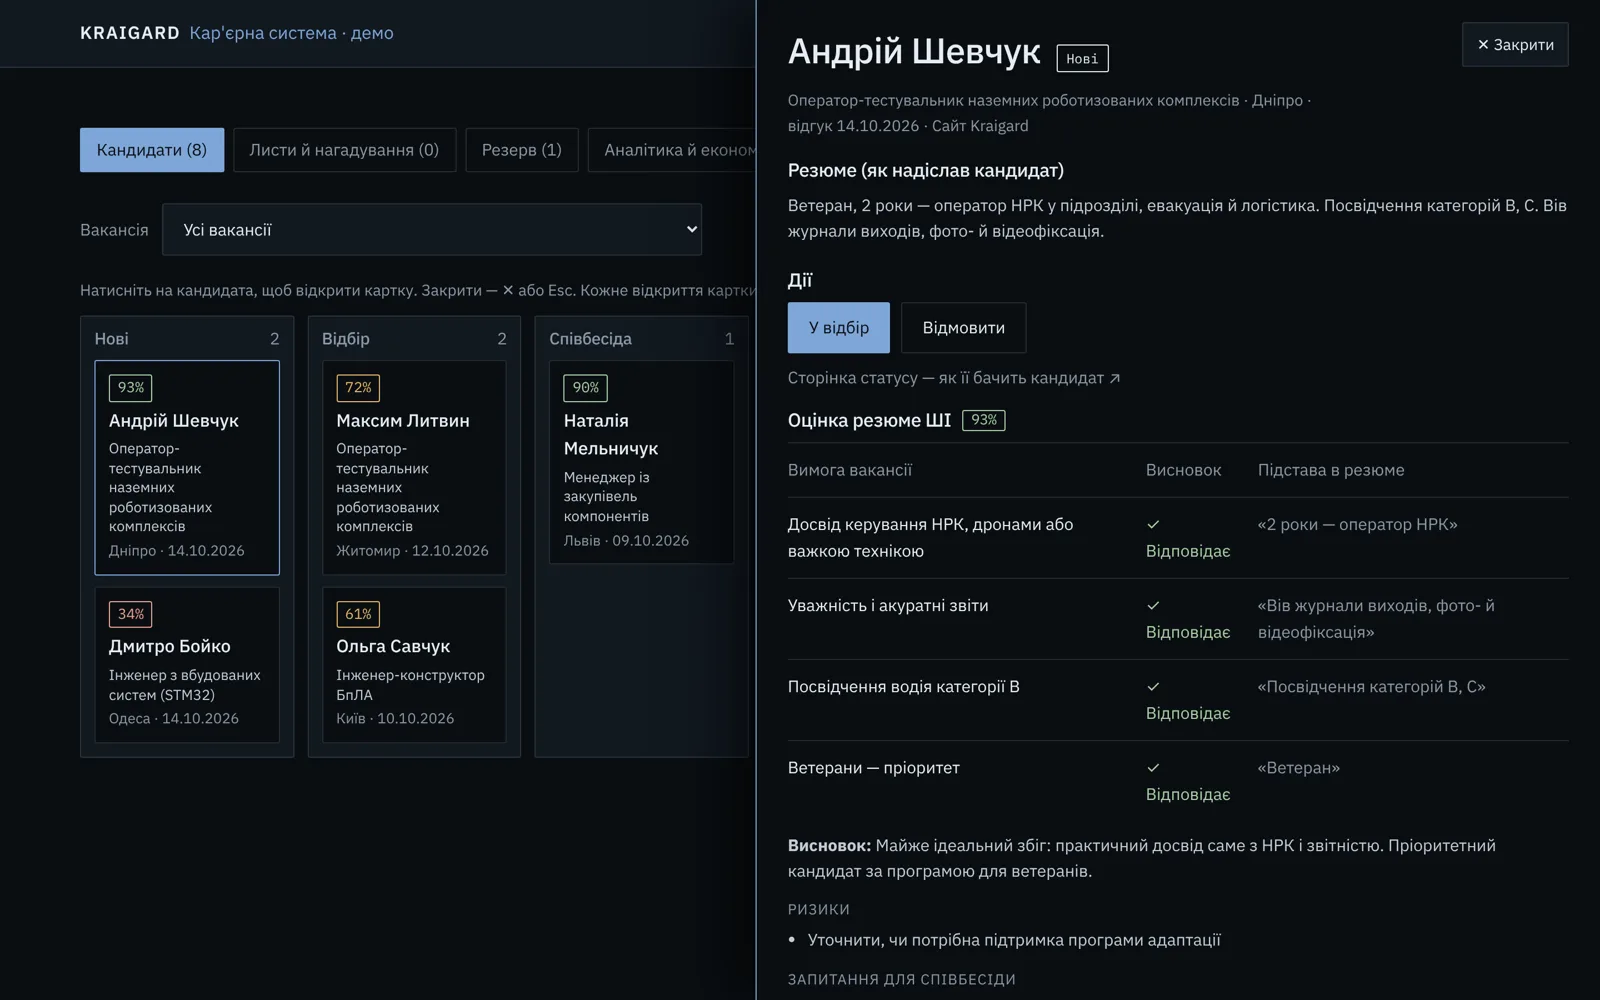Click the 93% badge next to Оцінка резюме ШІ

coord(983,420)
